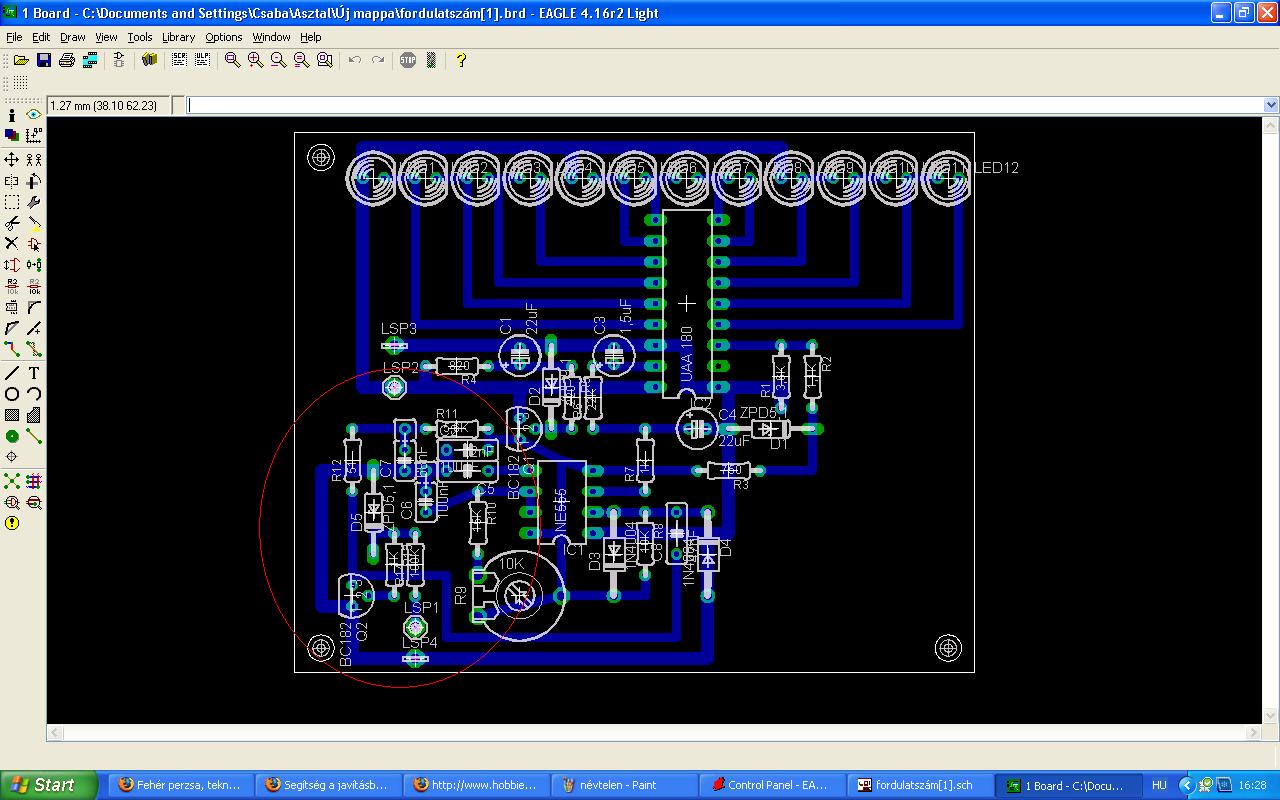Click the Zoom in magnifier icon

[x=256, y=60]
